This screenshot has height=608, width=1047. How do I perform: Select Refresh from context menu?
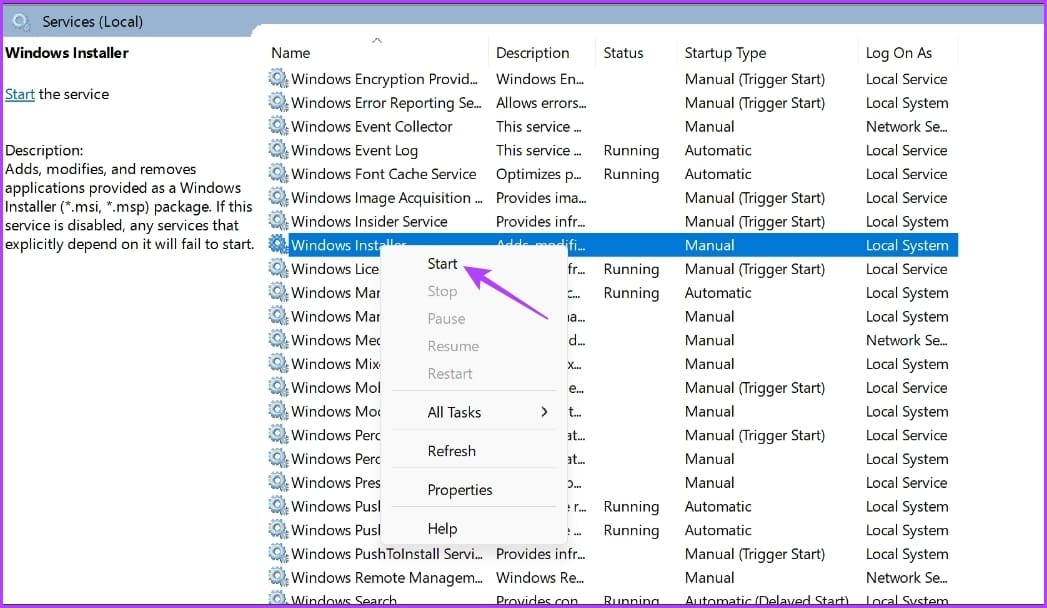(x=451, y=450)
